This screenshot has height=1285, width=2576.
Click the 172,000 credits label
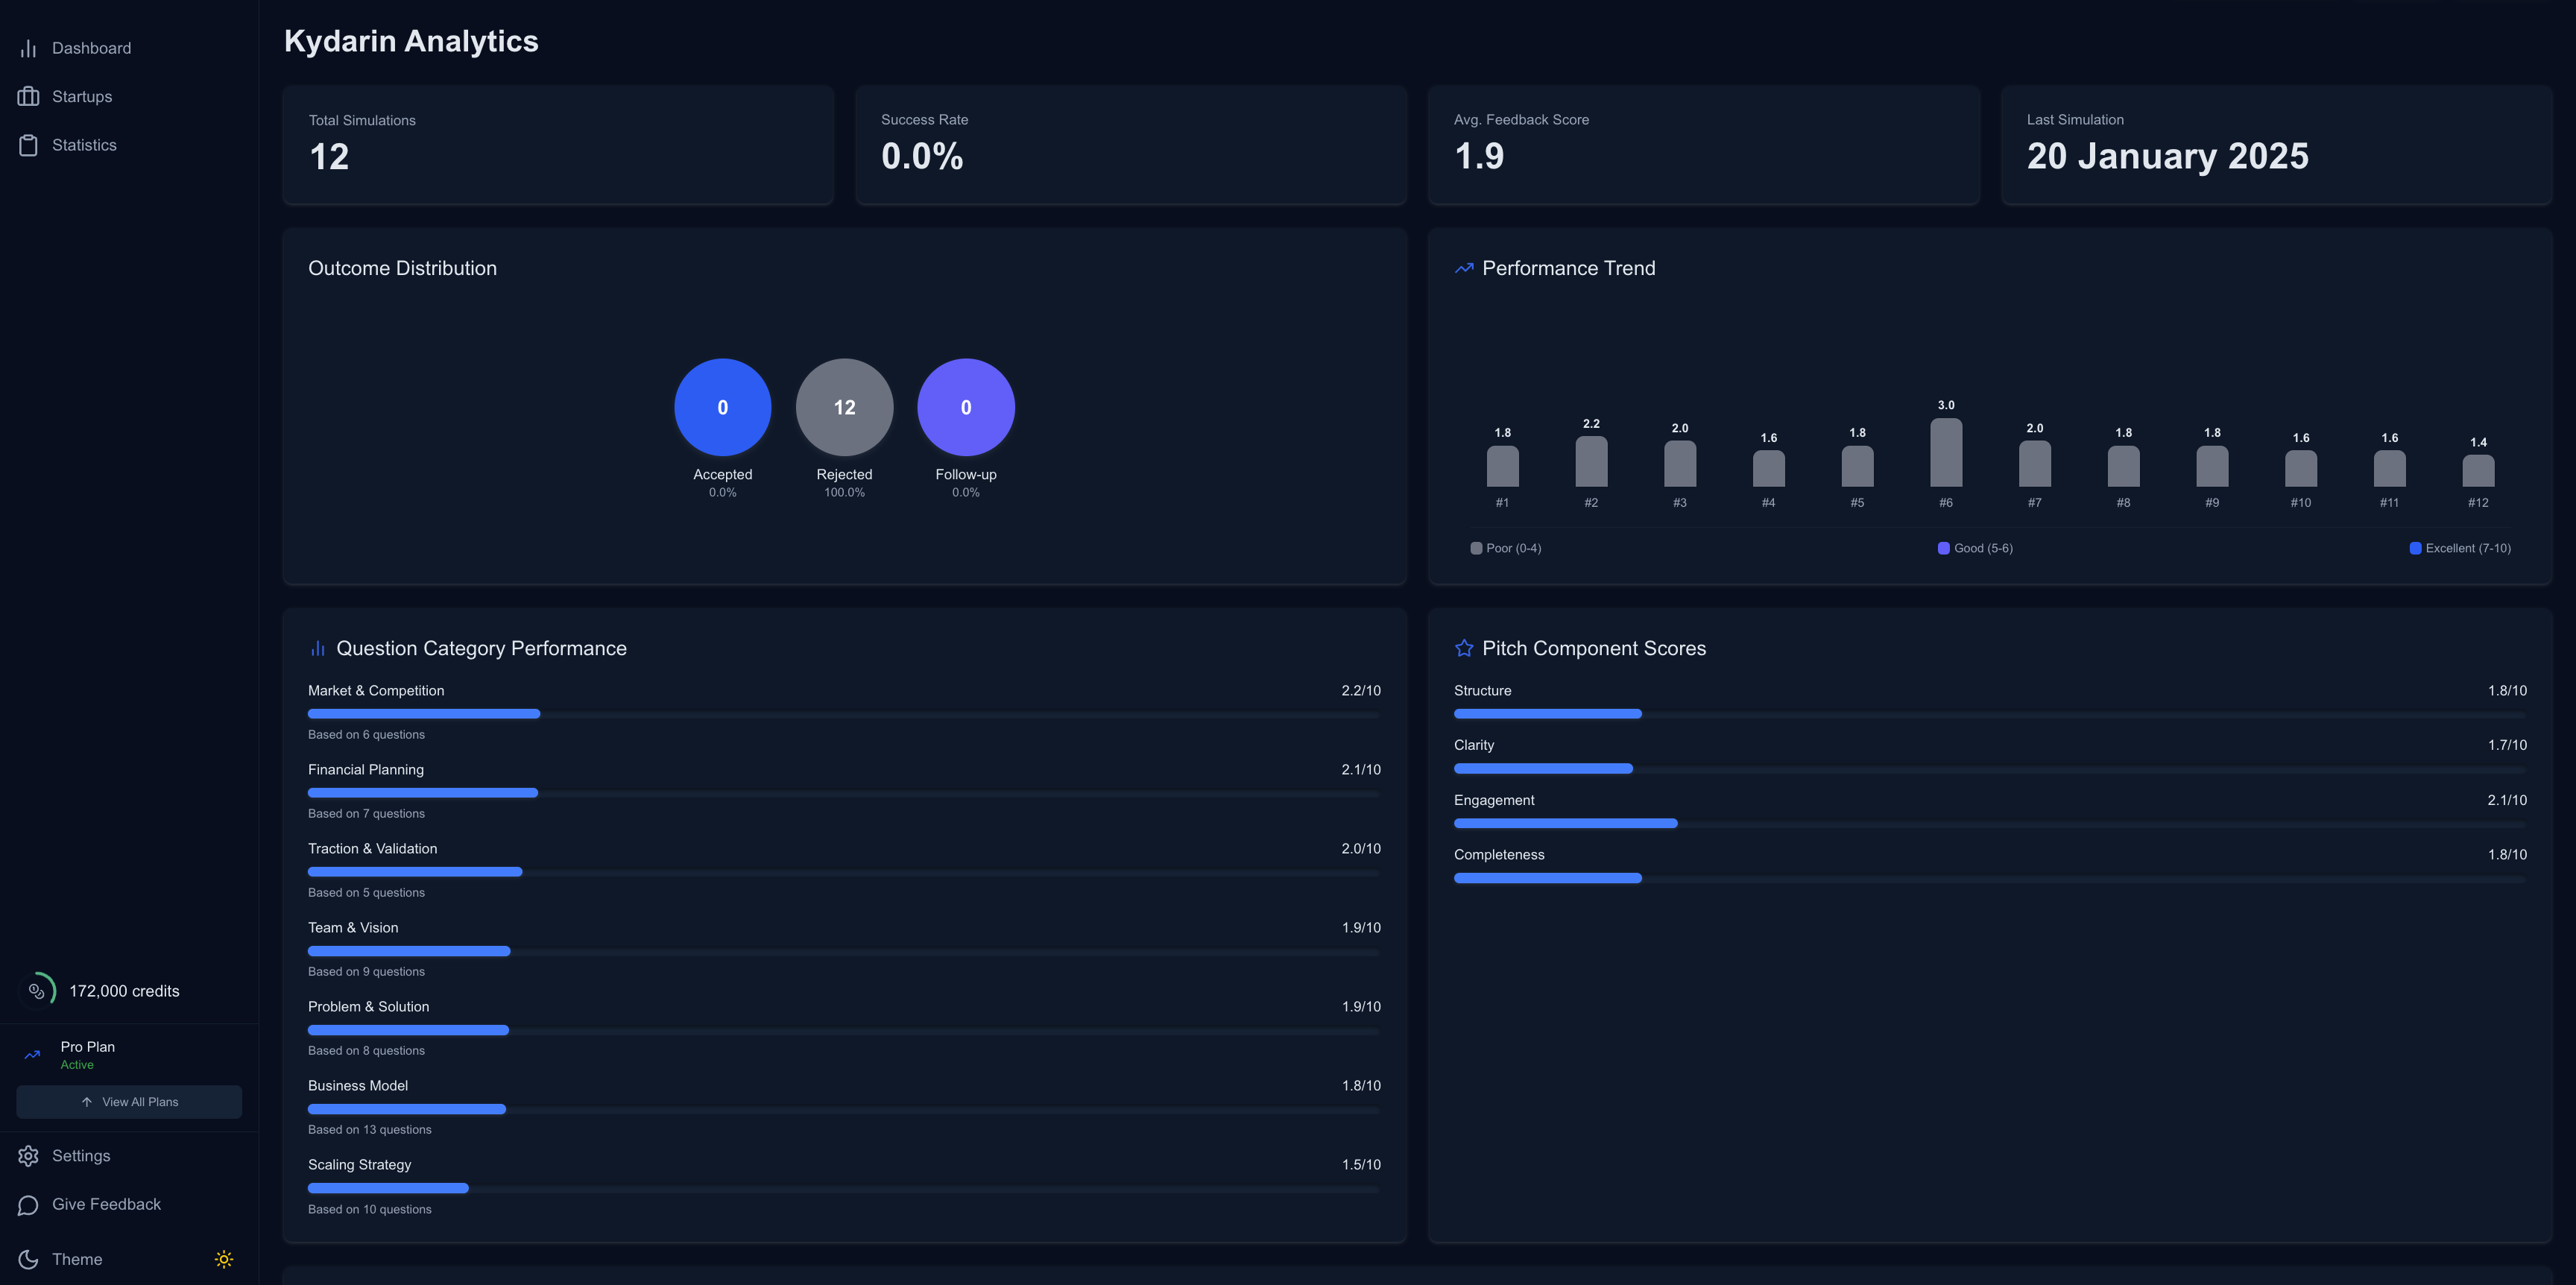tap(124, 991)
